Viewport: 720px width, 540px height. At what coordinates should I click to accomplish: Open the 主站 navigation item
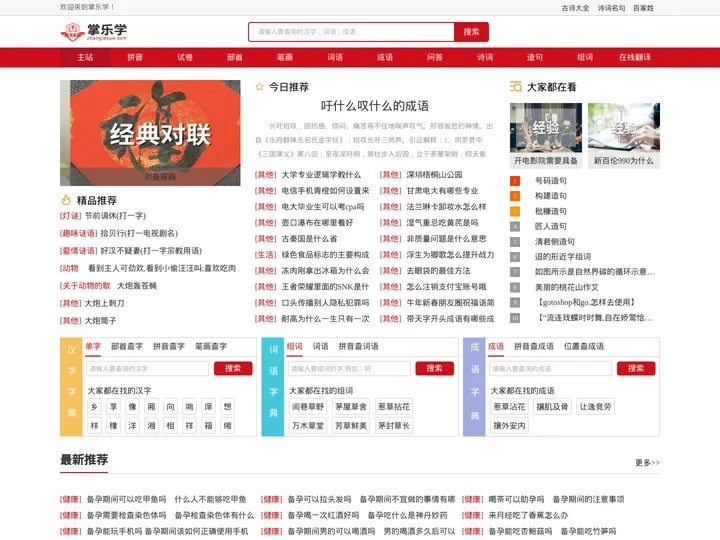pyautogui.click(x=85, y=57)
